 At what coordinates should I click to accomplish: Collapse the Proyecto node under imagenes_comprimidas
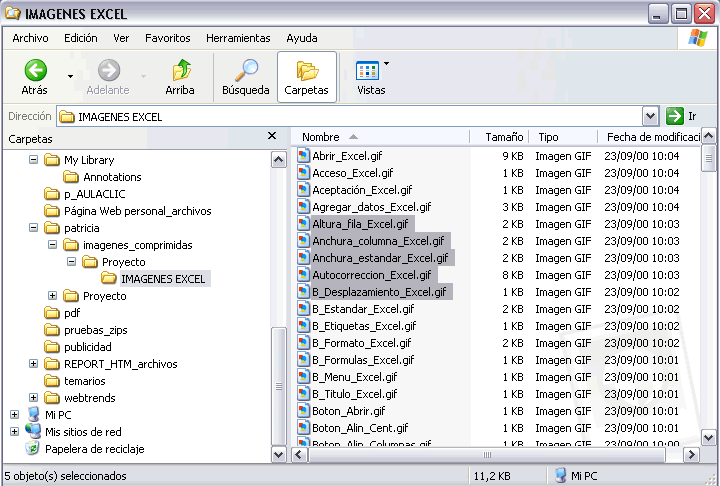[71, 262]
